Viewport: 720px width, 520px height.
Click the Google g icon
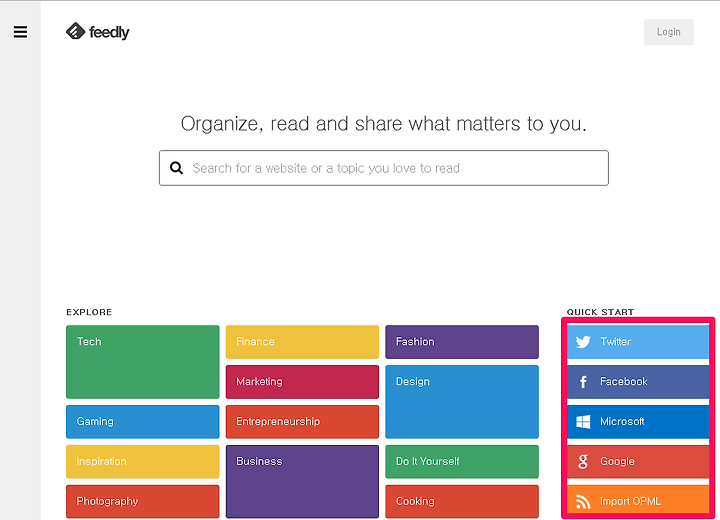coord(583,462)
